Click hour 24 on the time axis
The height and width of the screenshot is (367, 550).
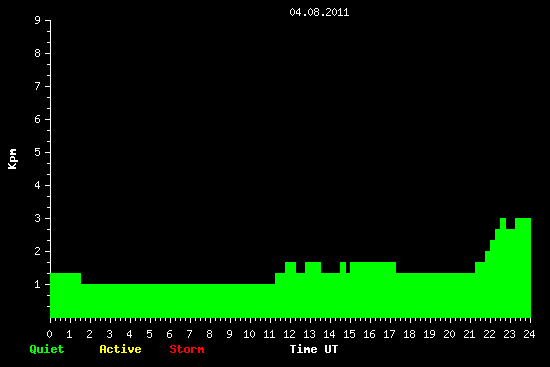[529, 334]
